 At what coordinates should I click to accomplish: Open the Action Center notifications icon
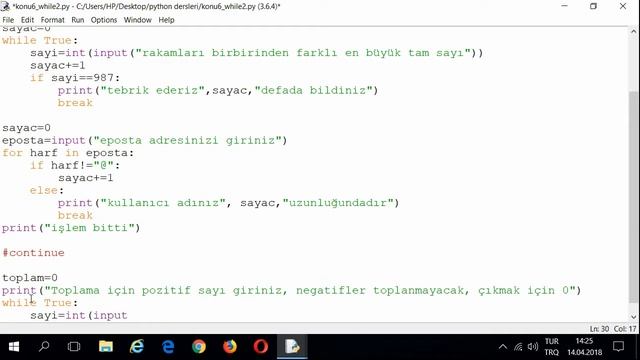click(x=618, y=347)
